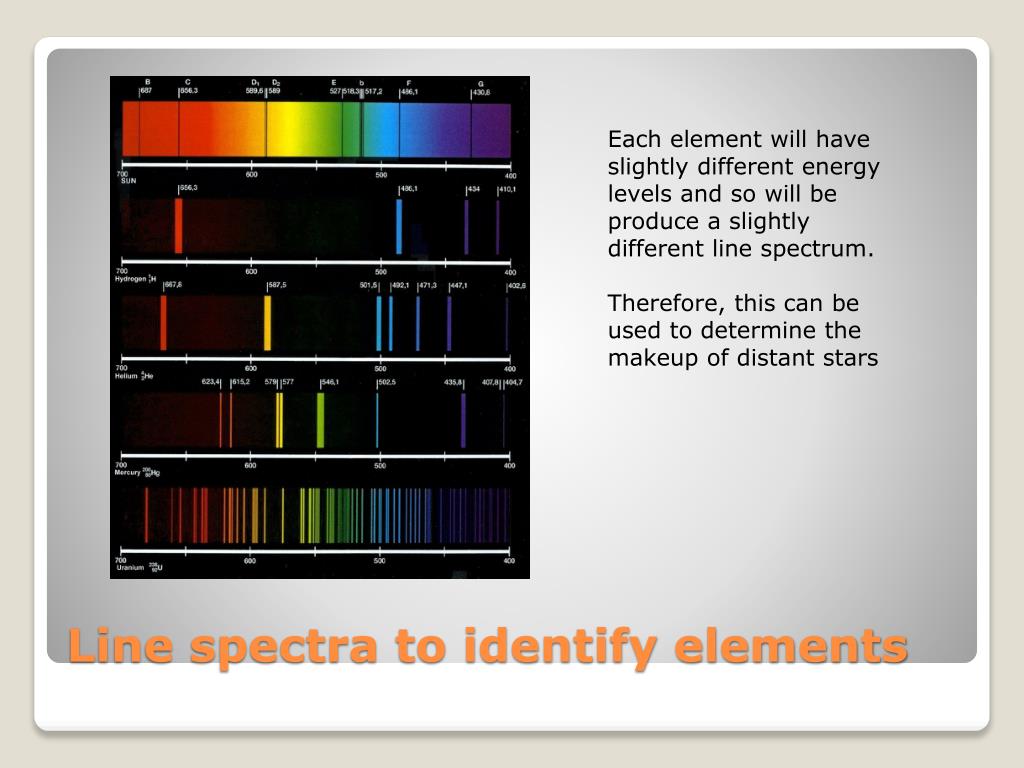
Task: Click the "435,8" wavelength label above mercury
Action: 454,382
